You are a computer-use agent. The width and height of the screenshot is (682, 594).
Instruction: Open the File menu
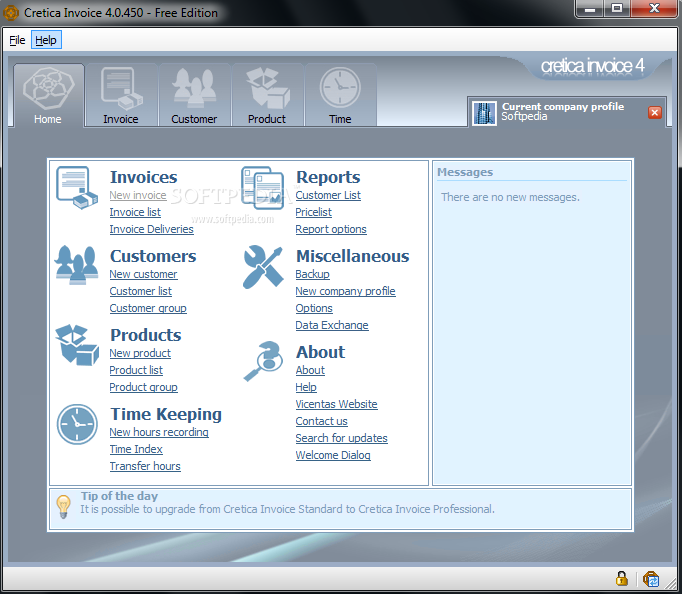tap(17, 40)
